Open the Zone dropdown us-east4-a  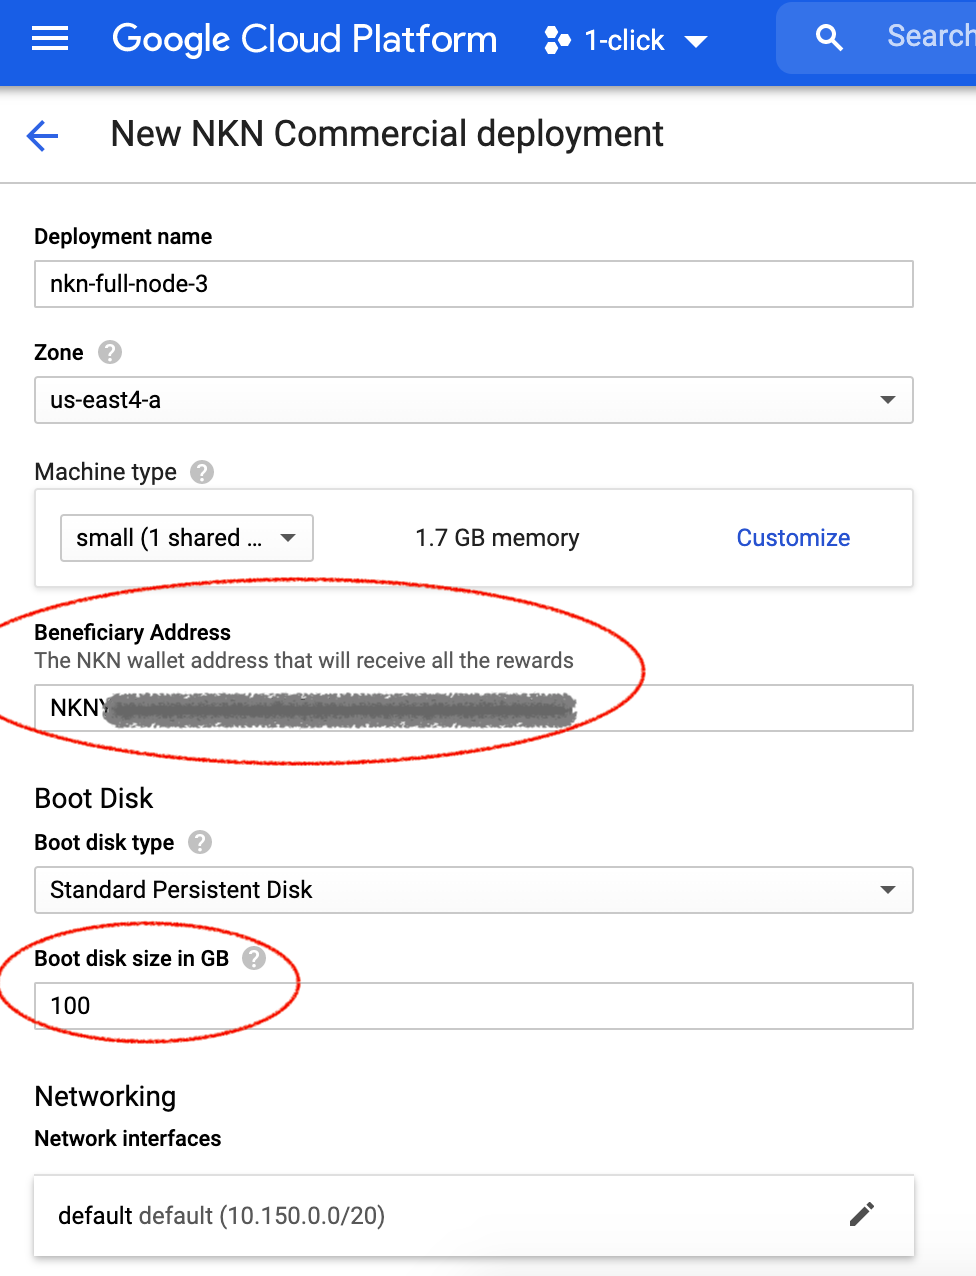pyautogui.click(x=474, y=400)
